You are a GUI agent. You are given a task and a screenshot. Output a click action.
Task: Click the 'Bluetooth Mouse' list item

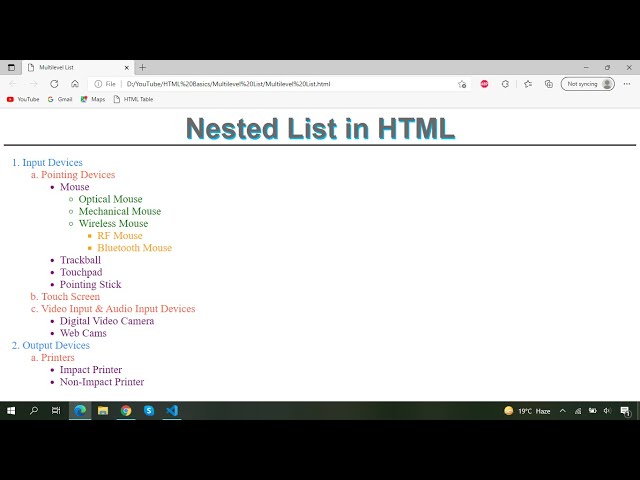click(x=134, y=248)
